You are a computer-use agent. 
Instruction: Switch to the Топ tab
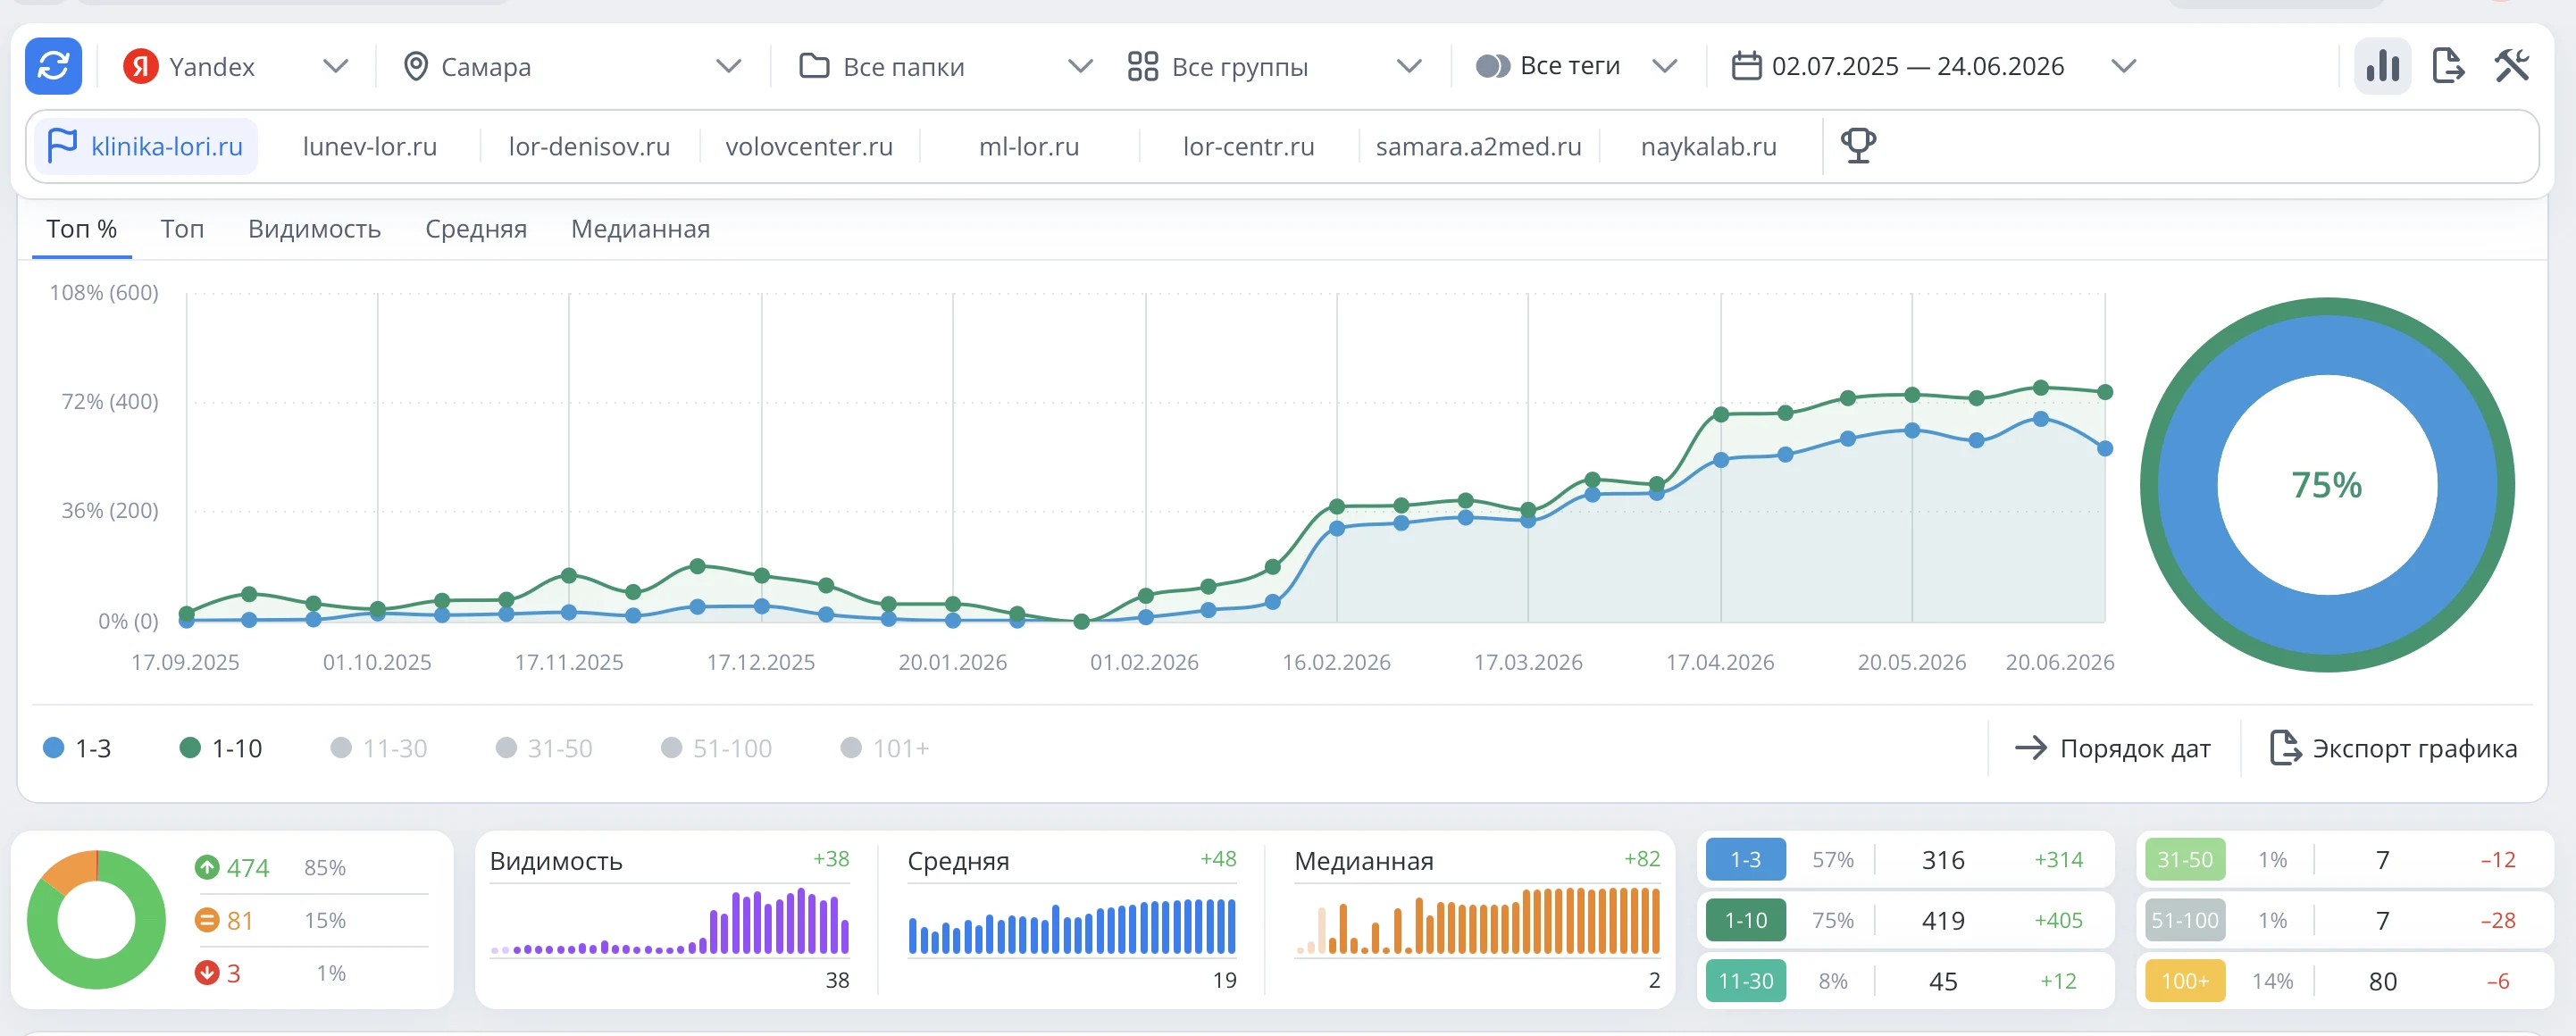182,229
